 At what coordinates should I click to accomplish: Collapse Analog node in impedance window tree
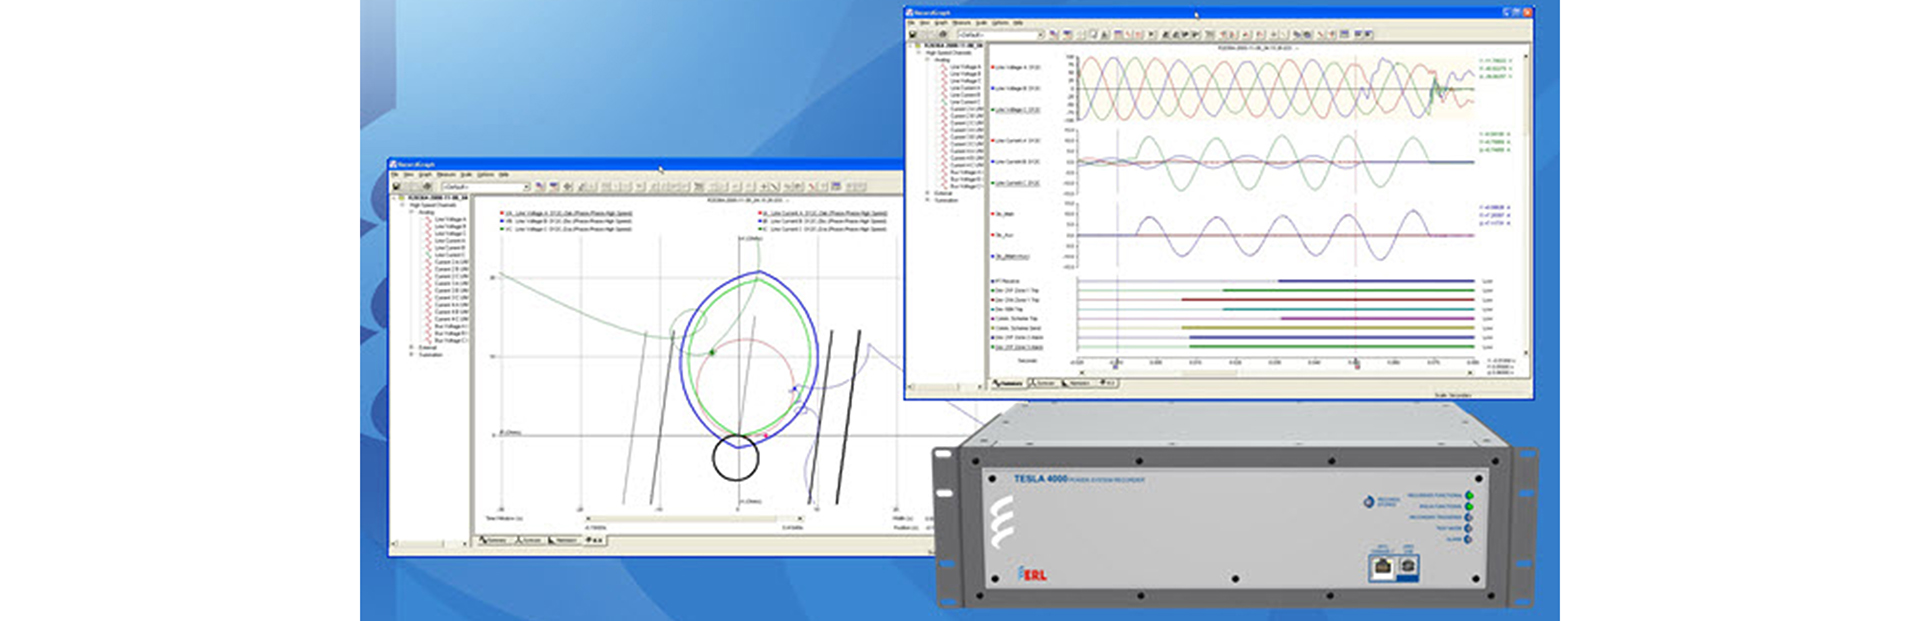pyautogui.click(x=411, y=212)
